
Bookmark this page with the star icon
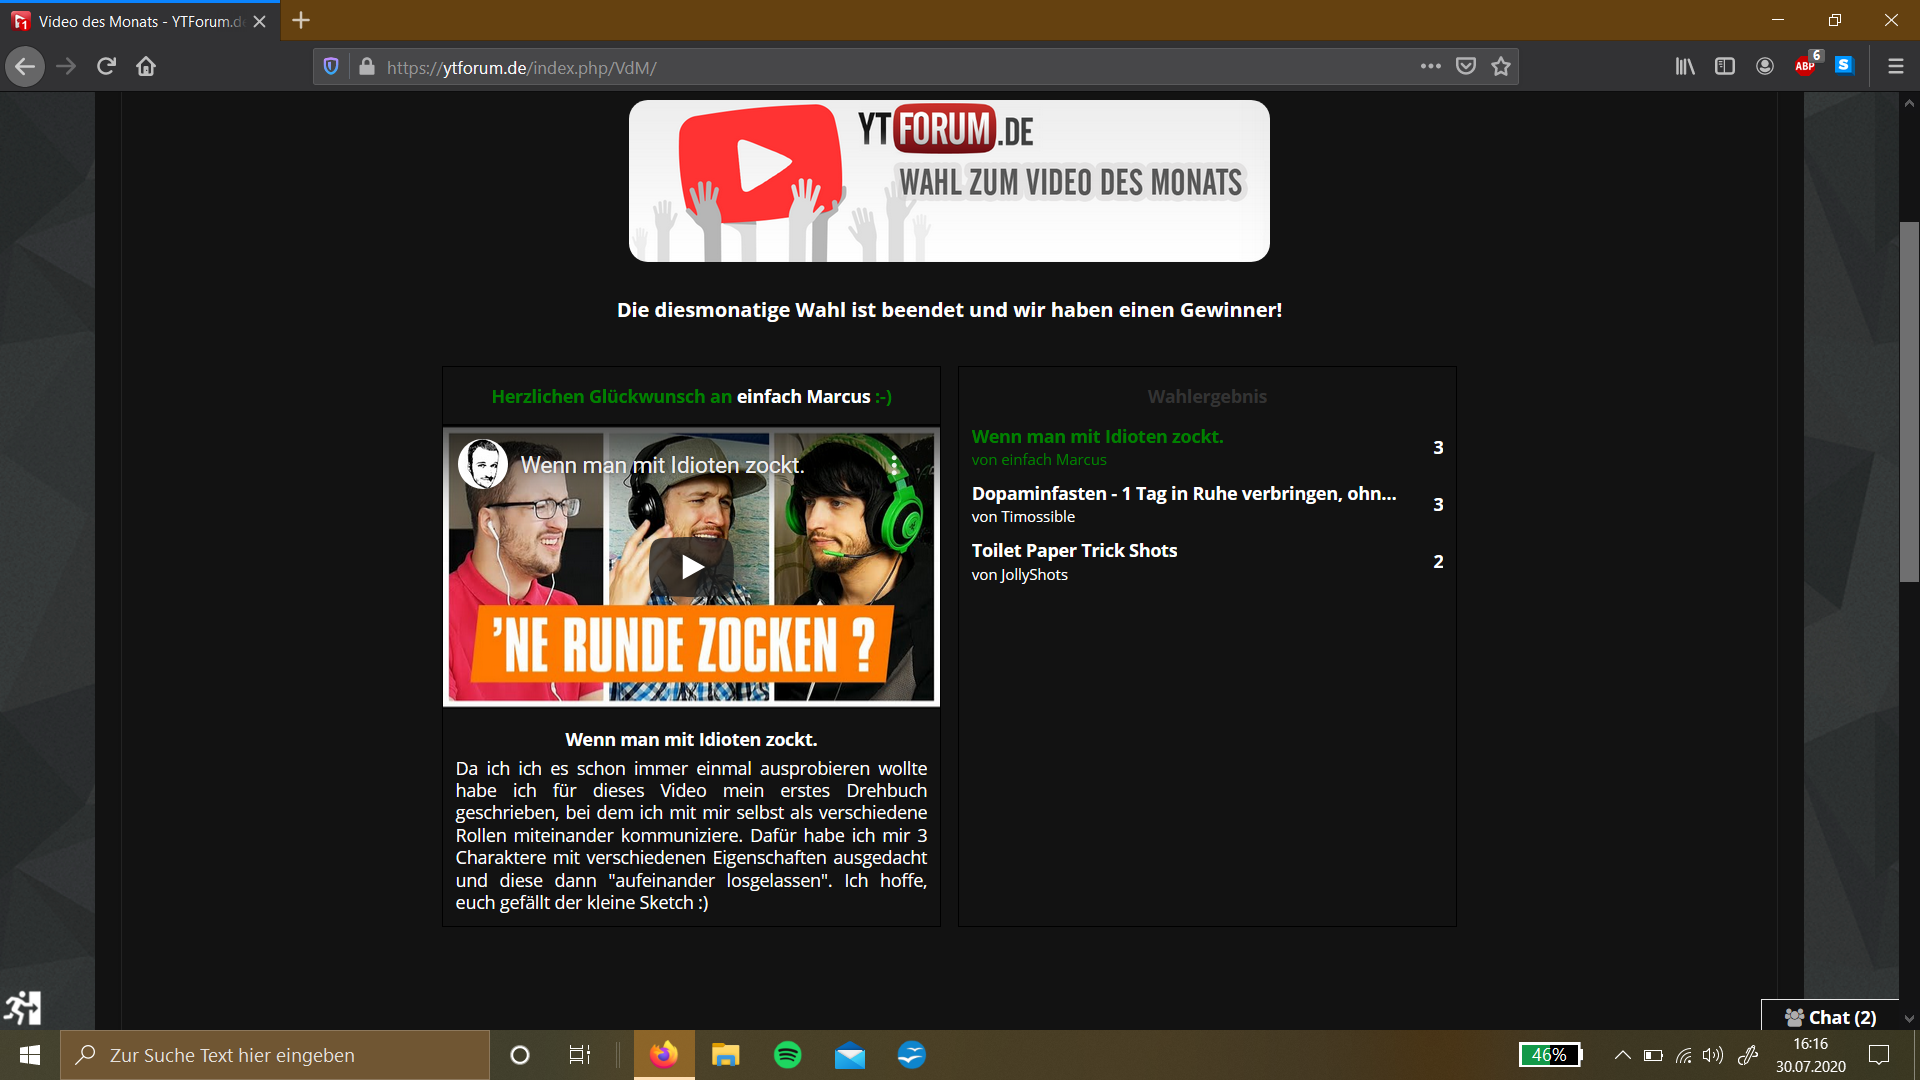click(1500, 67)
